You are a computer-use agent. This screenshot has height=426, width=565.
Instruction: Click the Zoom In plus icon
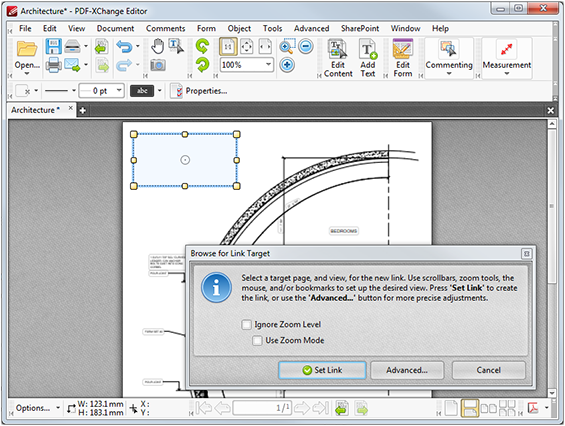point(287,65)
